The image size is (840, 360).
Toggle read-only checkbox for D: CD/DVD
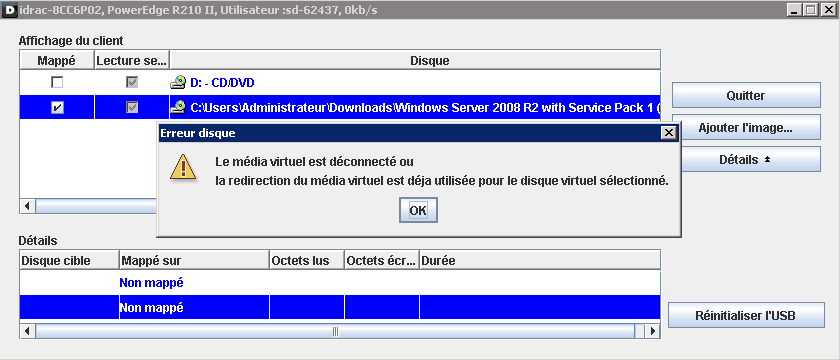(131, 82)
